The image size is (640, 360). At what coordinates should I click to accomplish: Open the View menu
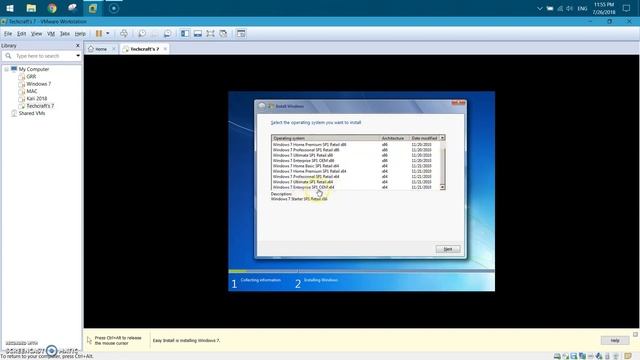tap(36, 33)
